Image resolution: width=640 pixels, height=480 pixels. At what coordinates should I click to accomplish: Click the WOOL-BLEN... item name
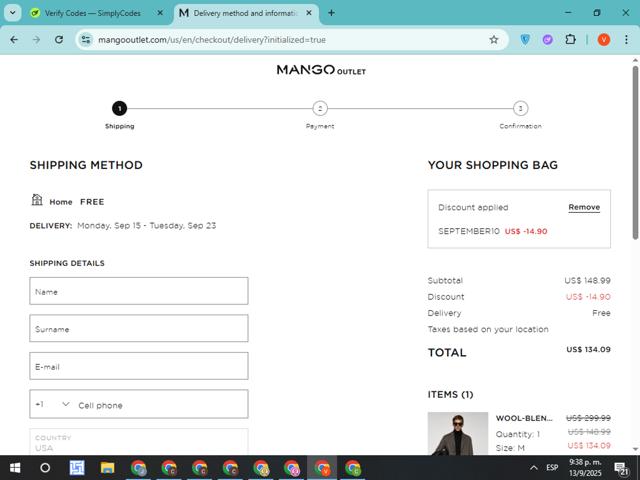[524, 418]
